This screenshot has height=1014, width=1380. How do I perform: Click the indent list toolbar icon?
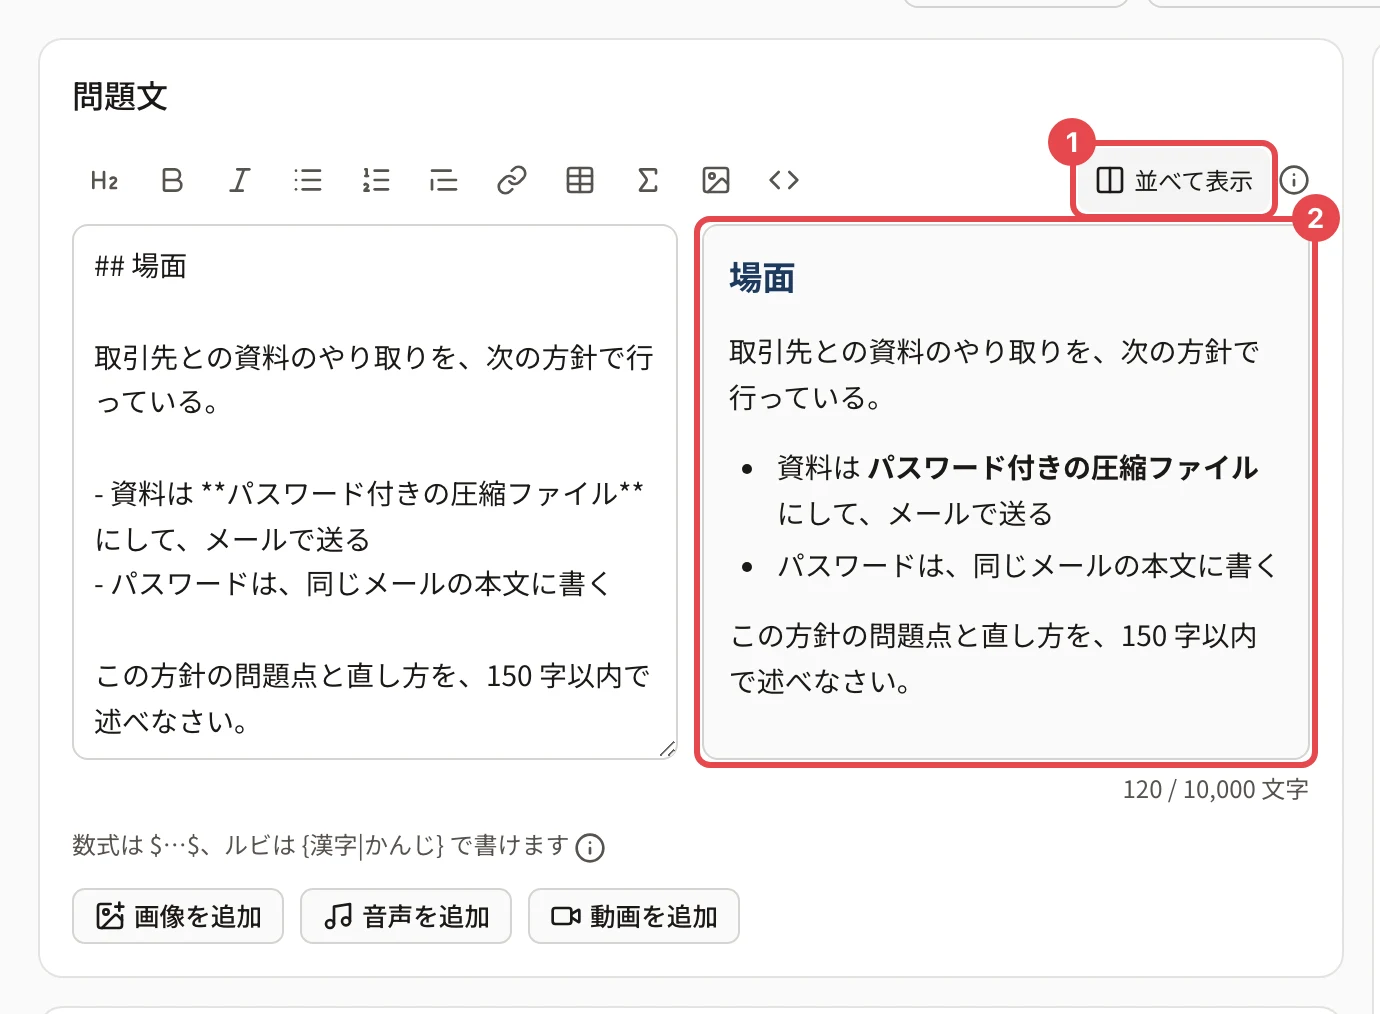coord(444,180)
